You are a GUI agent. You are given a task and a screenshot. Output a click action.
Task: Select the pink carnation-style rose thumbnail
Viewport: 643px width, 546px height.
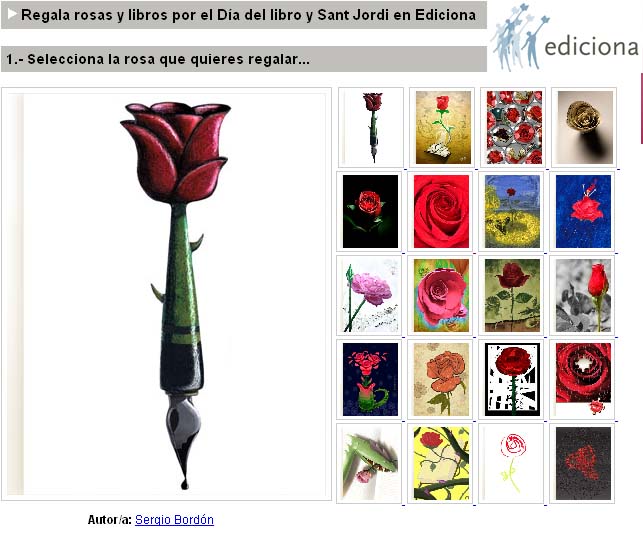coord(369,295)
